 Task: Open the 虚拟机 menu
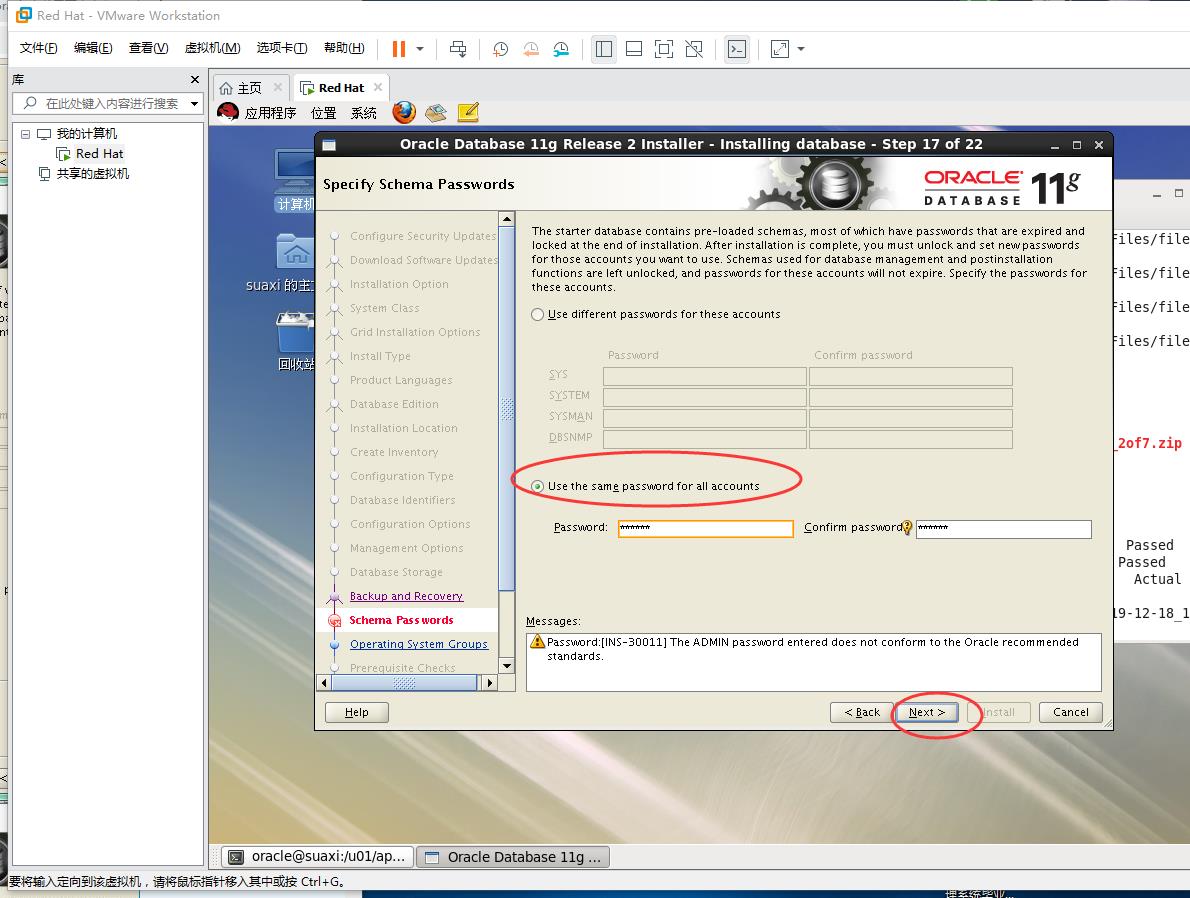click(x=212, y=48)
